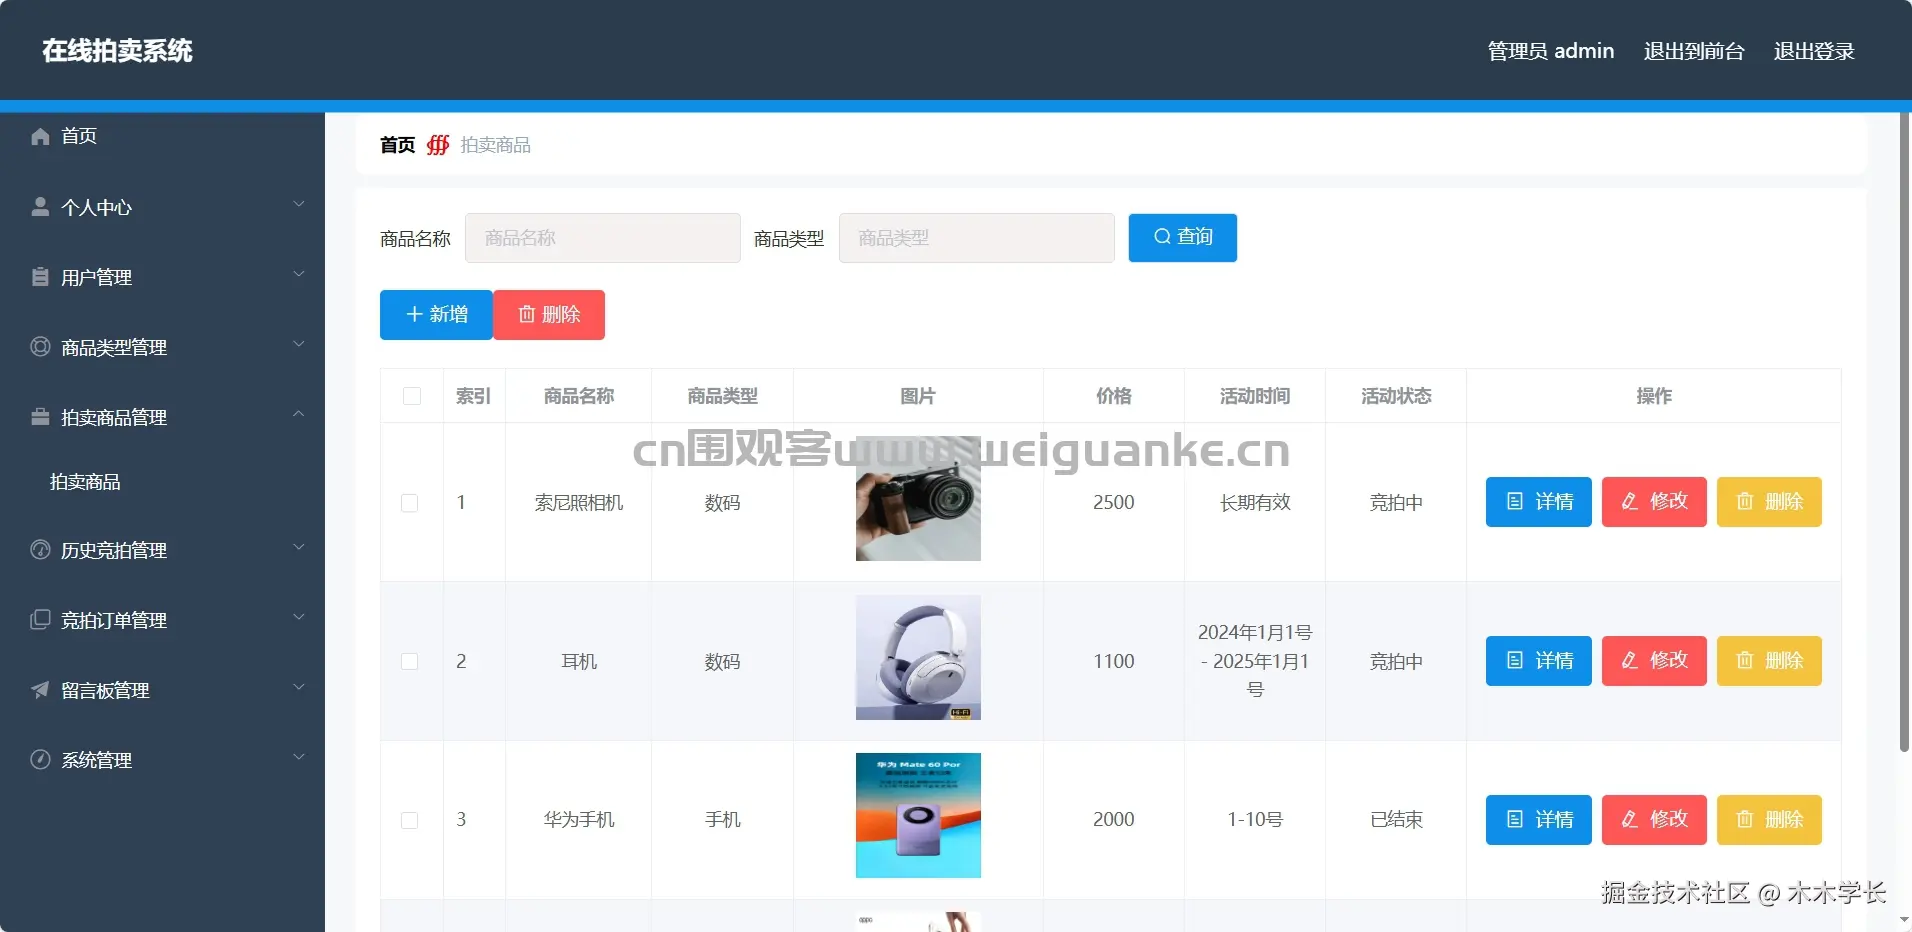
Task: Expand the 用户管理 menu arrow
Action: point(298,275)
